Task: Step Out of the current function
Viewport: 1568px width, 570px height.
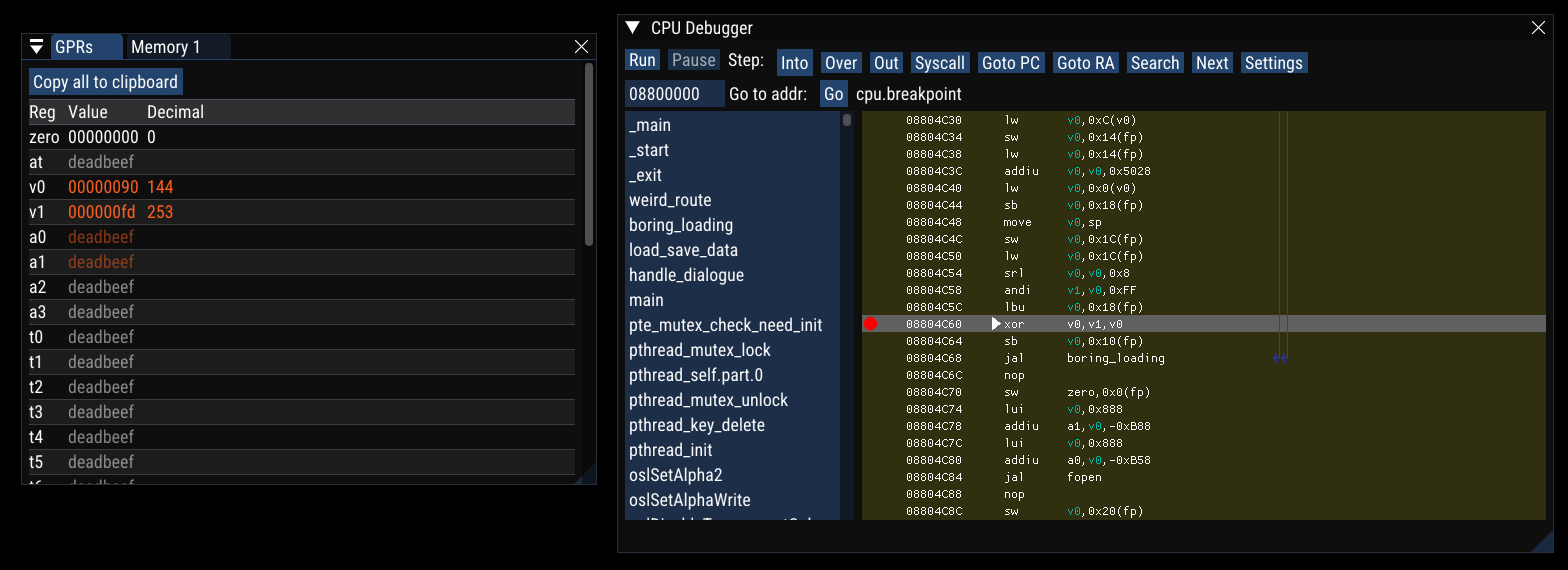Action: 887,63
